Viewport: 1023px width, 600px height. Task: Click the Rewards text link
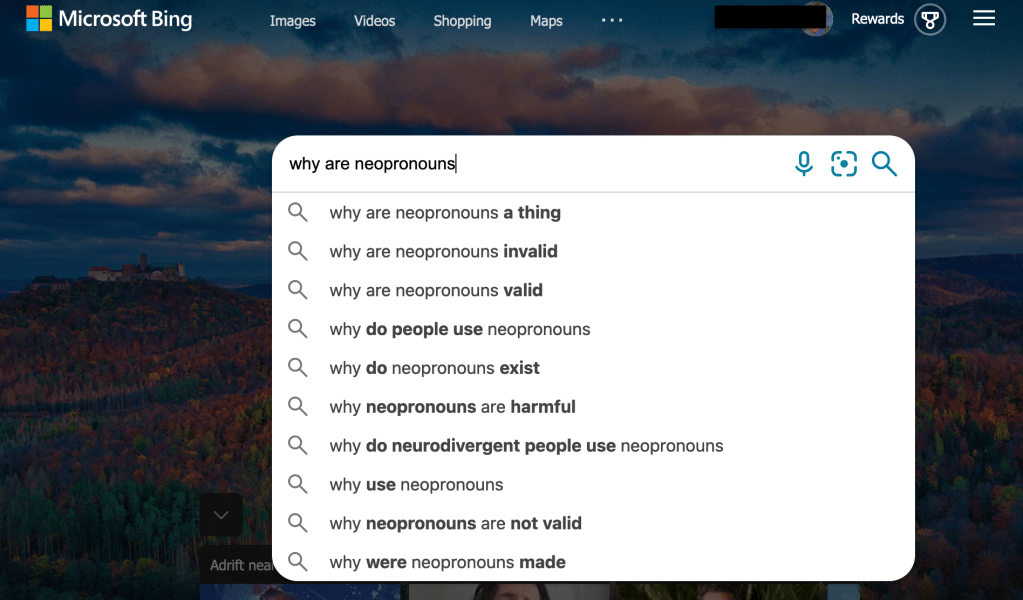877,19
